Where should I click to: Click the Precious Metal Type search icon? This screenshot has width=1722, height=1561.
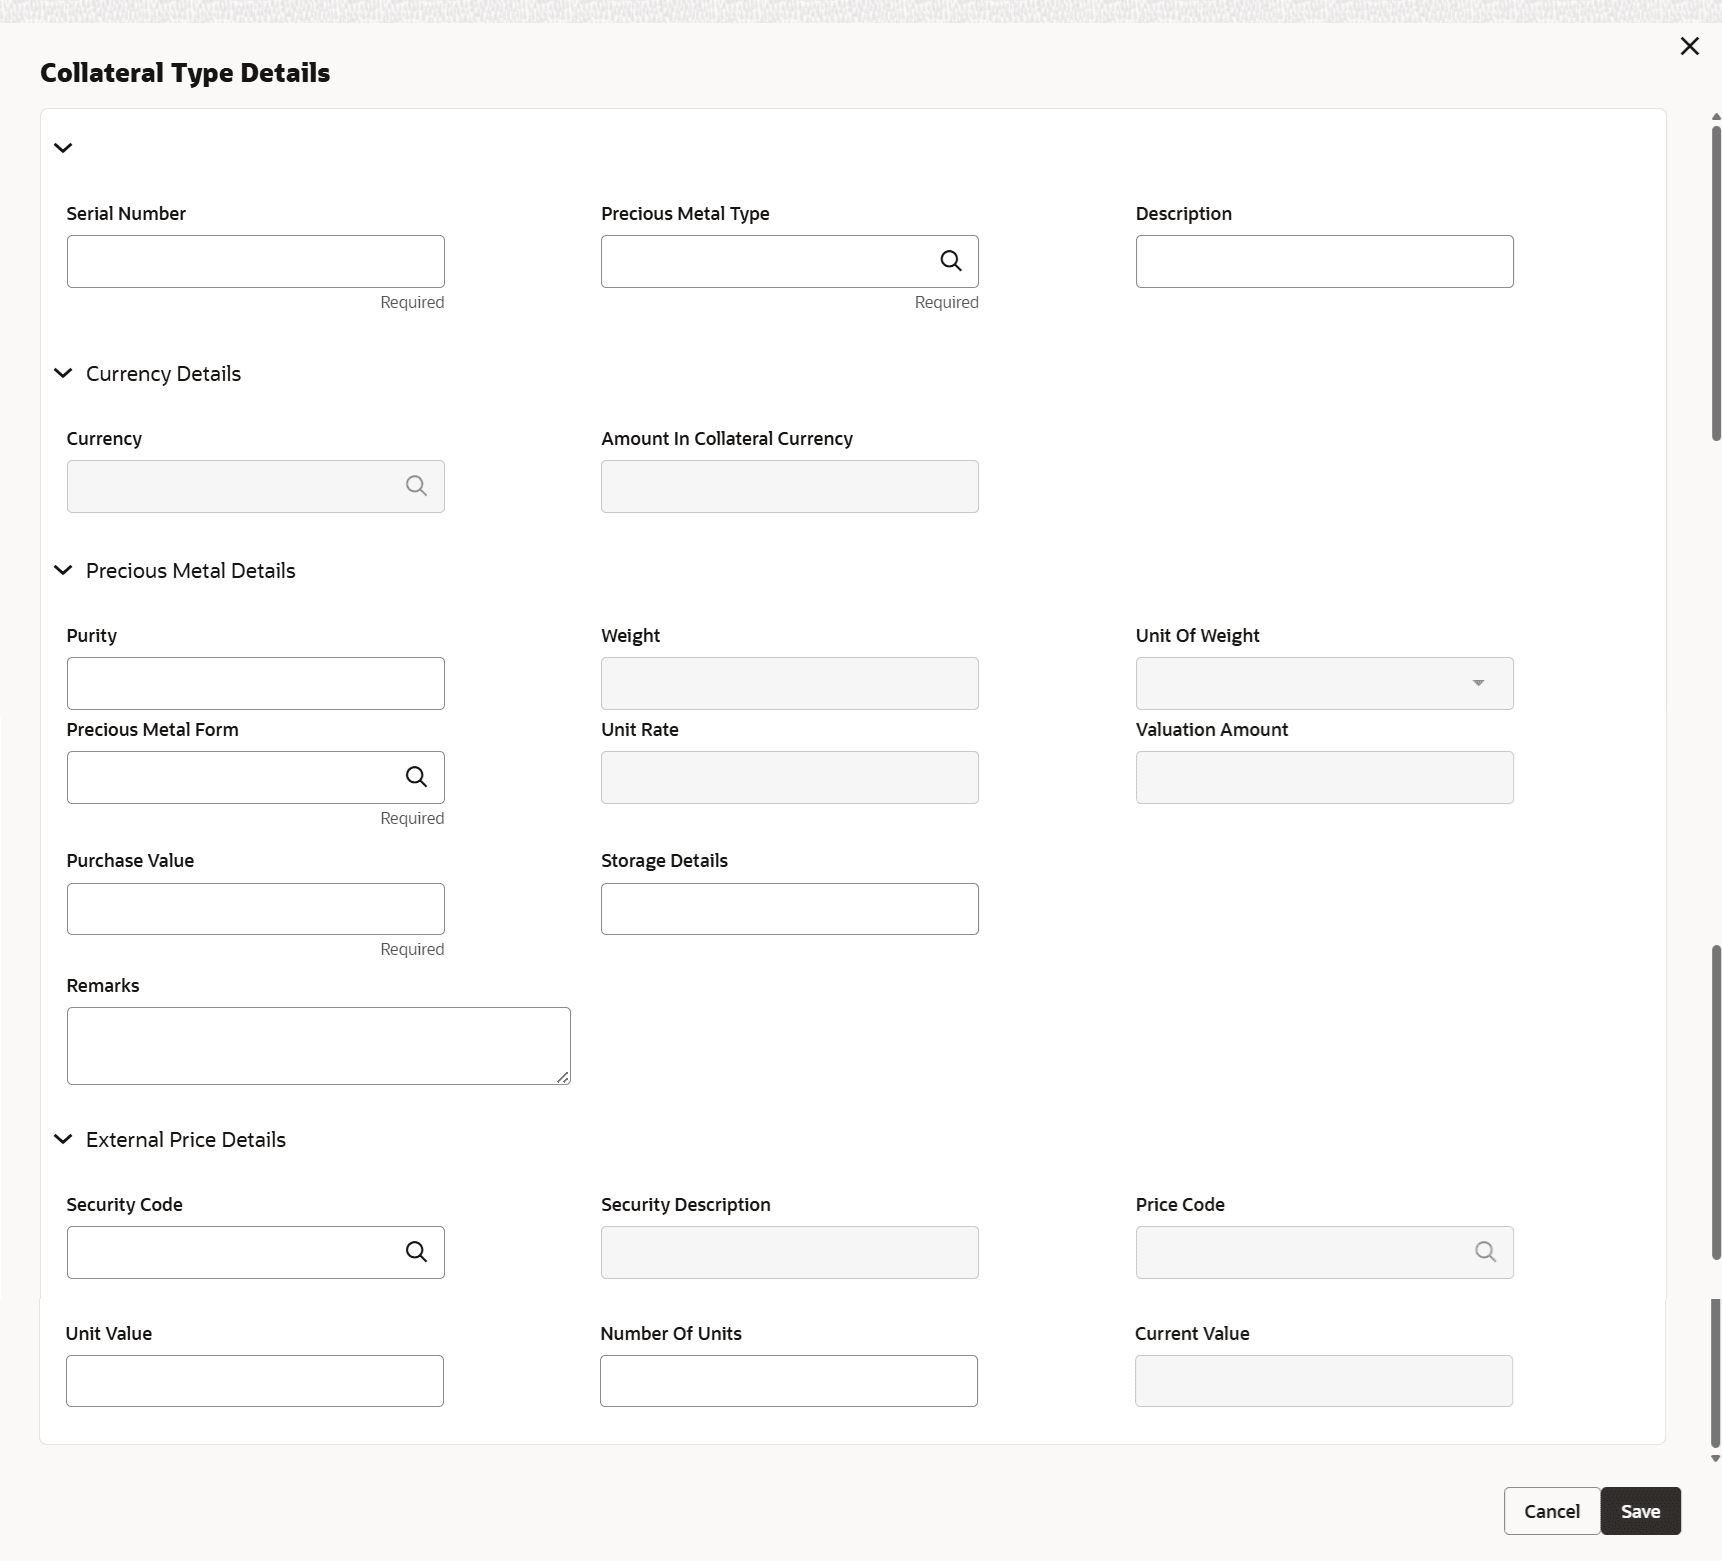tap(951, 261)
